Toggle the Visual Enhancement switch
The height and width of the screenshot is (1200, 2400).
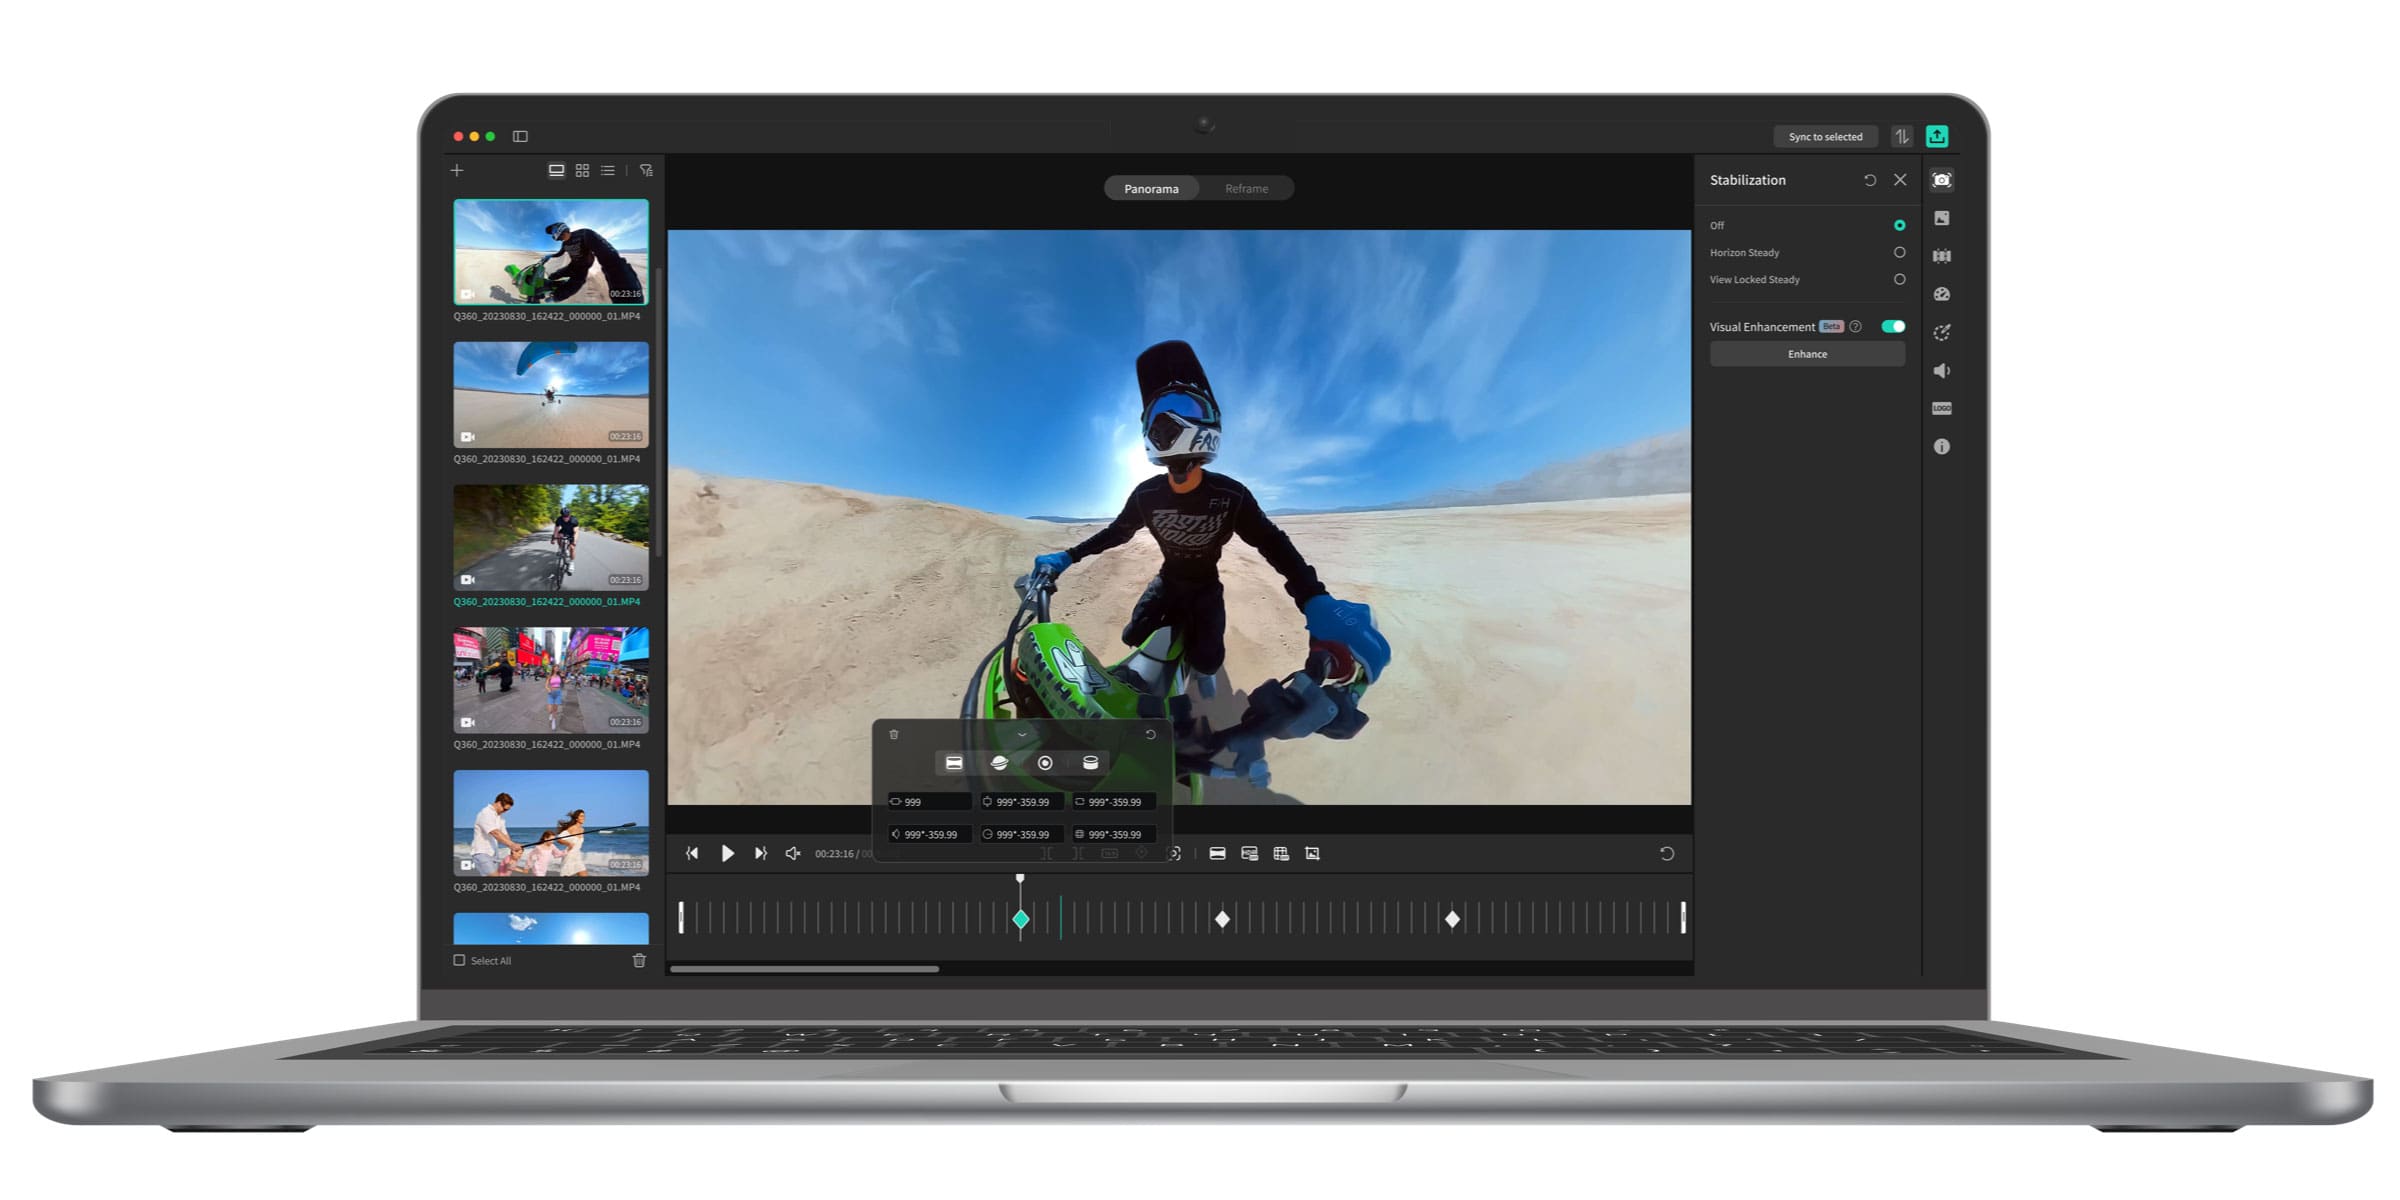tap(1892, 327)
